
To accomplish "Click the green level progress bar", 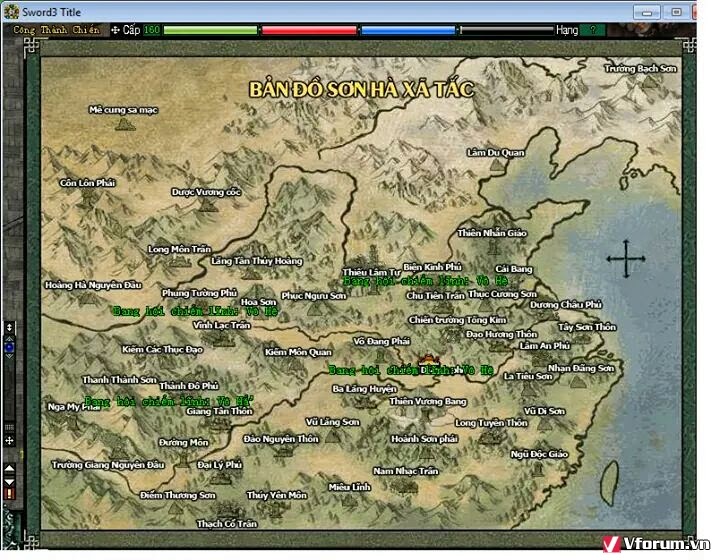I will tap(211, 30).
